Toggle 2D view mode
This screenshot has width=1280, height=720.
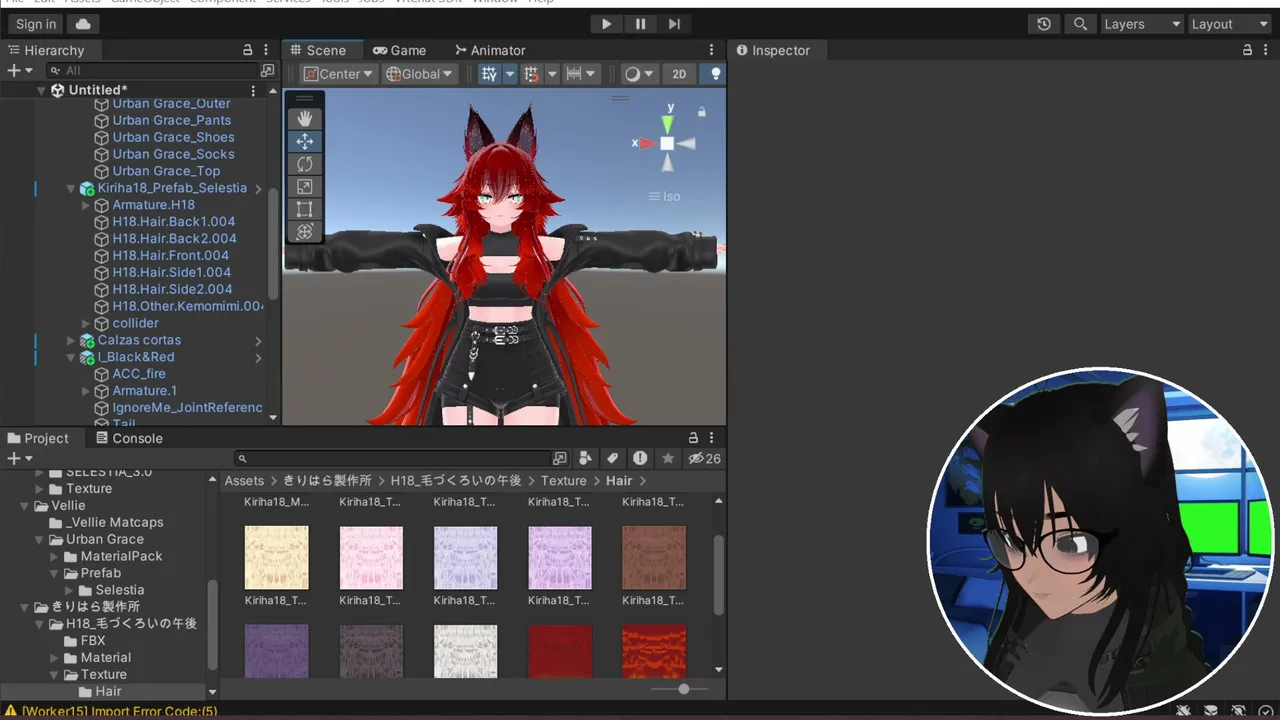click(679, 74)
